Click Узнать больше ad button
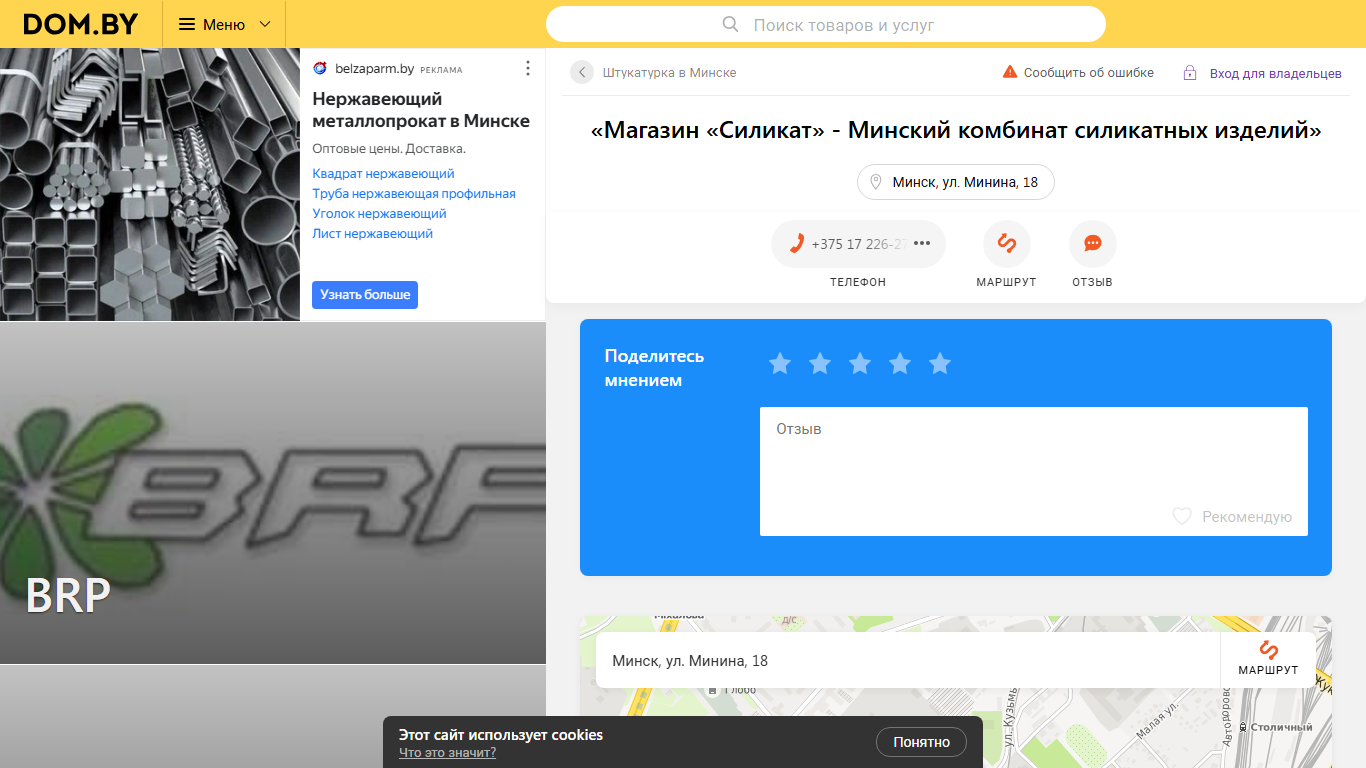This screenshot has height=768, width=1366. pyautogui.click(x=365, y=295)
